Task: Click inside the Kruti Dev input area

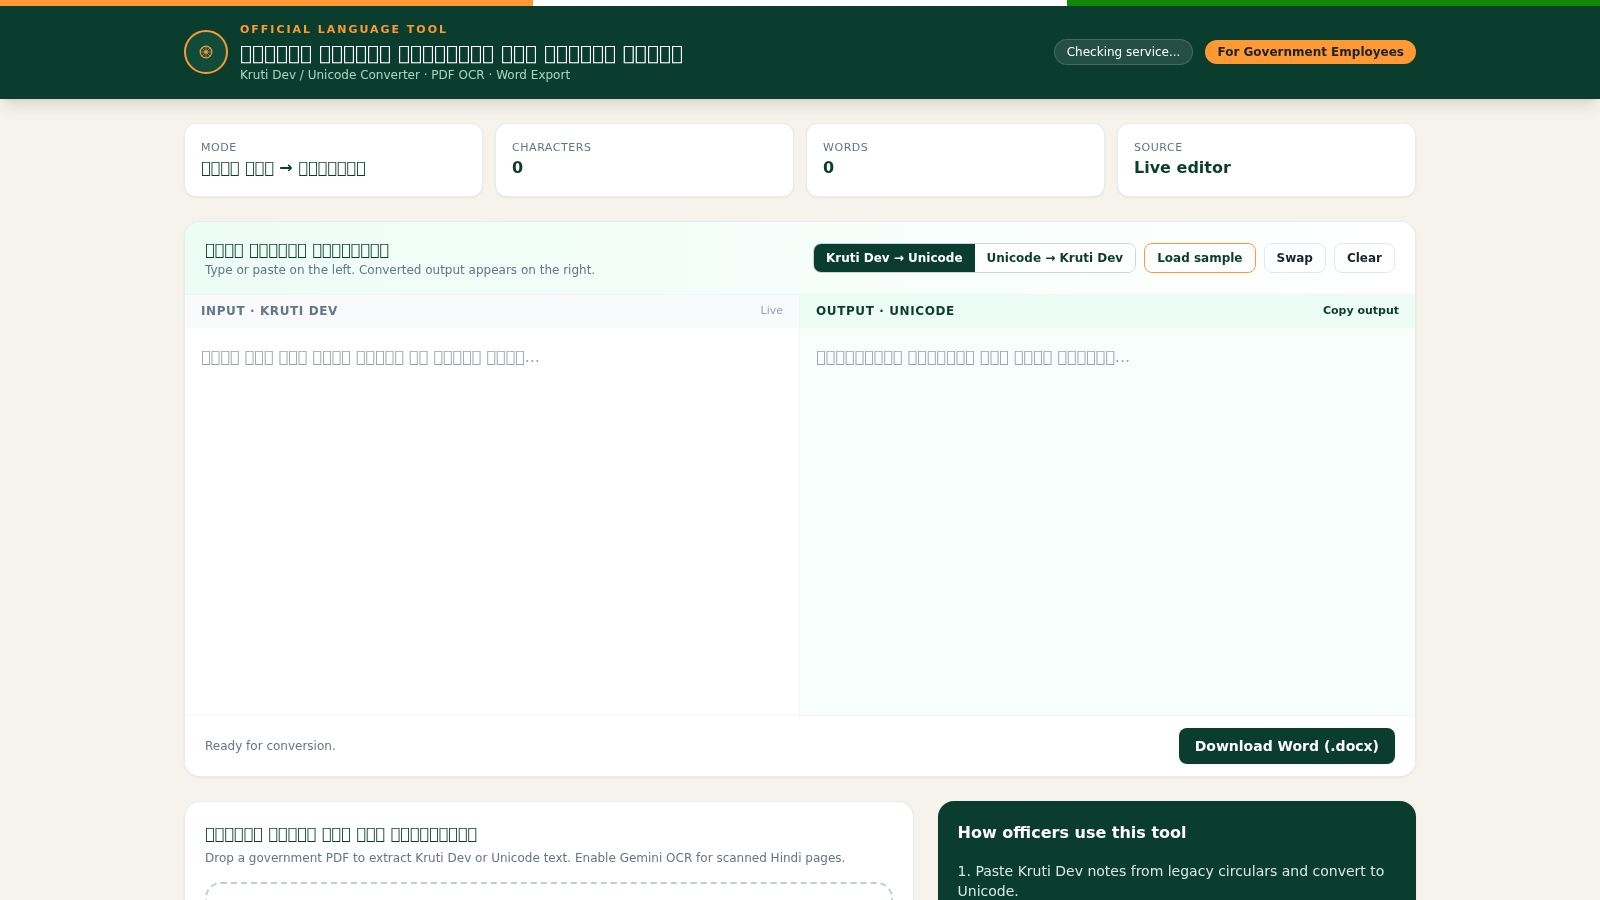Action: (492, 521)
